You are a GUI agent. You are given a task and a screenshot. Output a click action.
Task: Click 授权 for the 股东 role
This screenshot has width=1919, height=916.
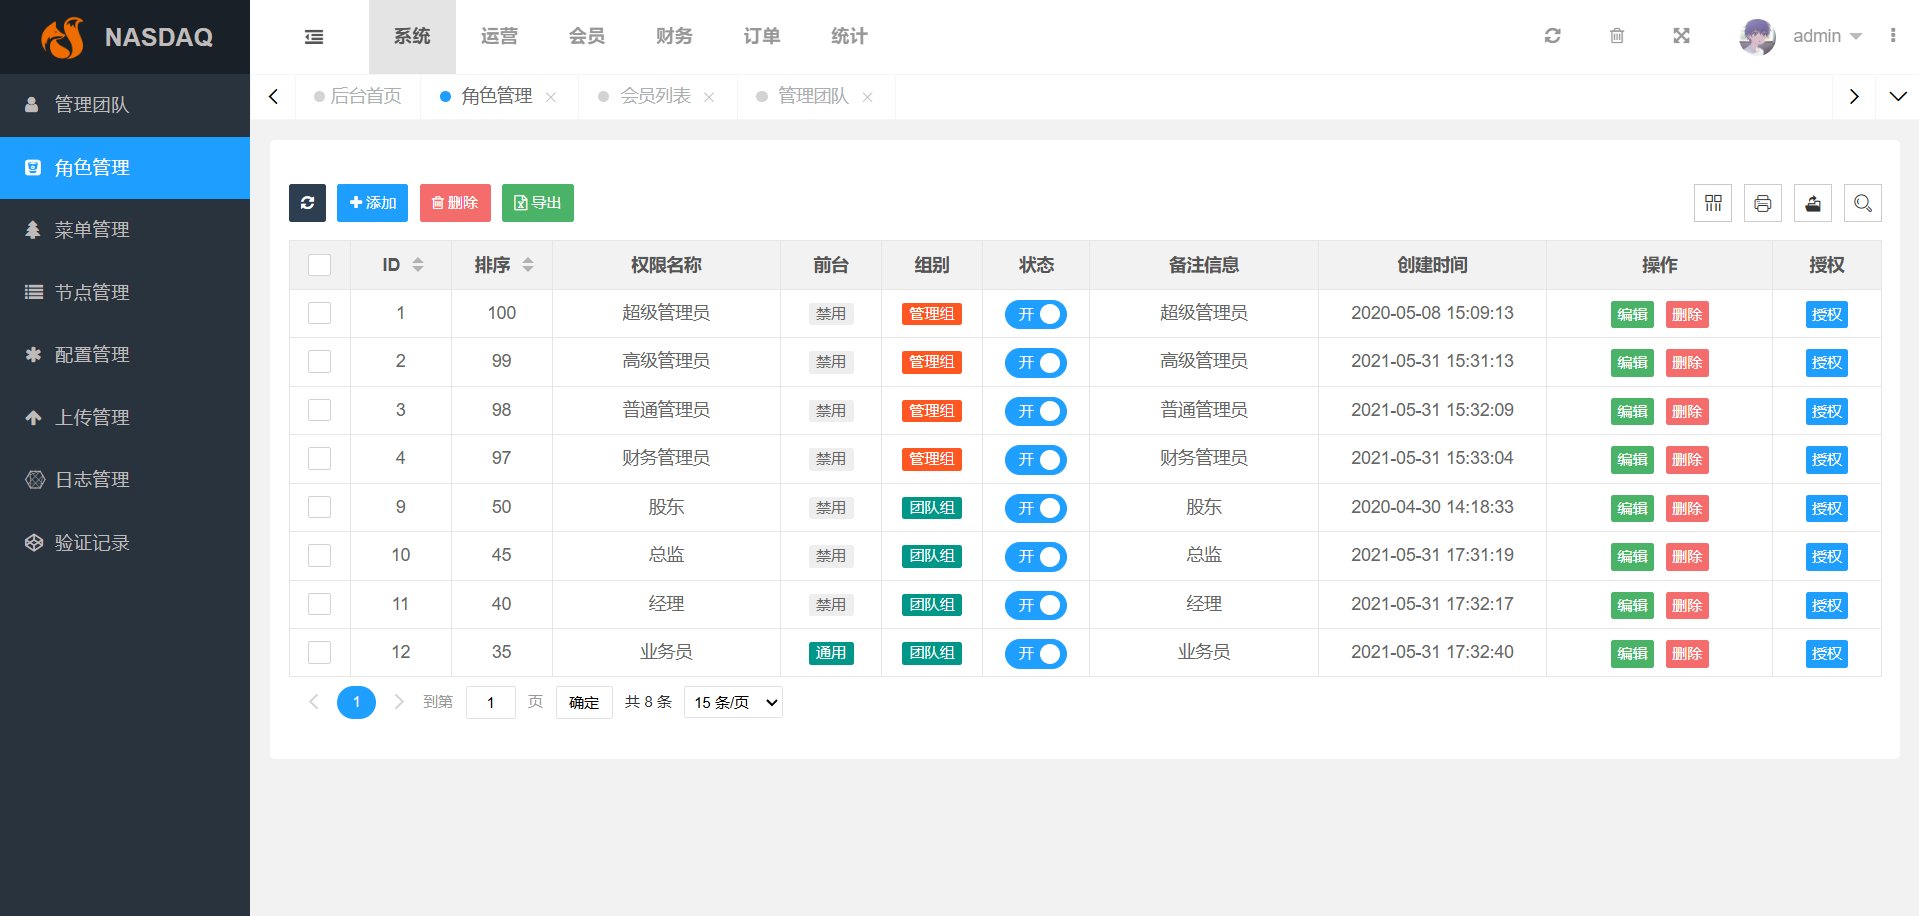1826,508
